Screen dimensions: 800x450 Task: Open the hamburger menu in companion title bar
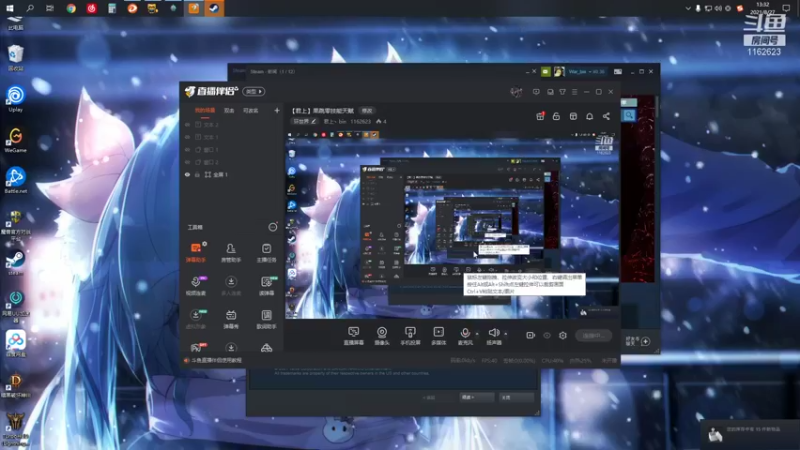click(574, 92)
